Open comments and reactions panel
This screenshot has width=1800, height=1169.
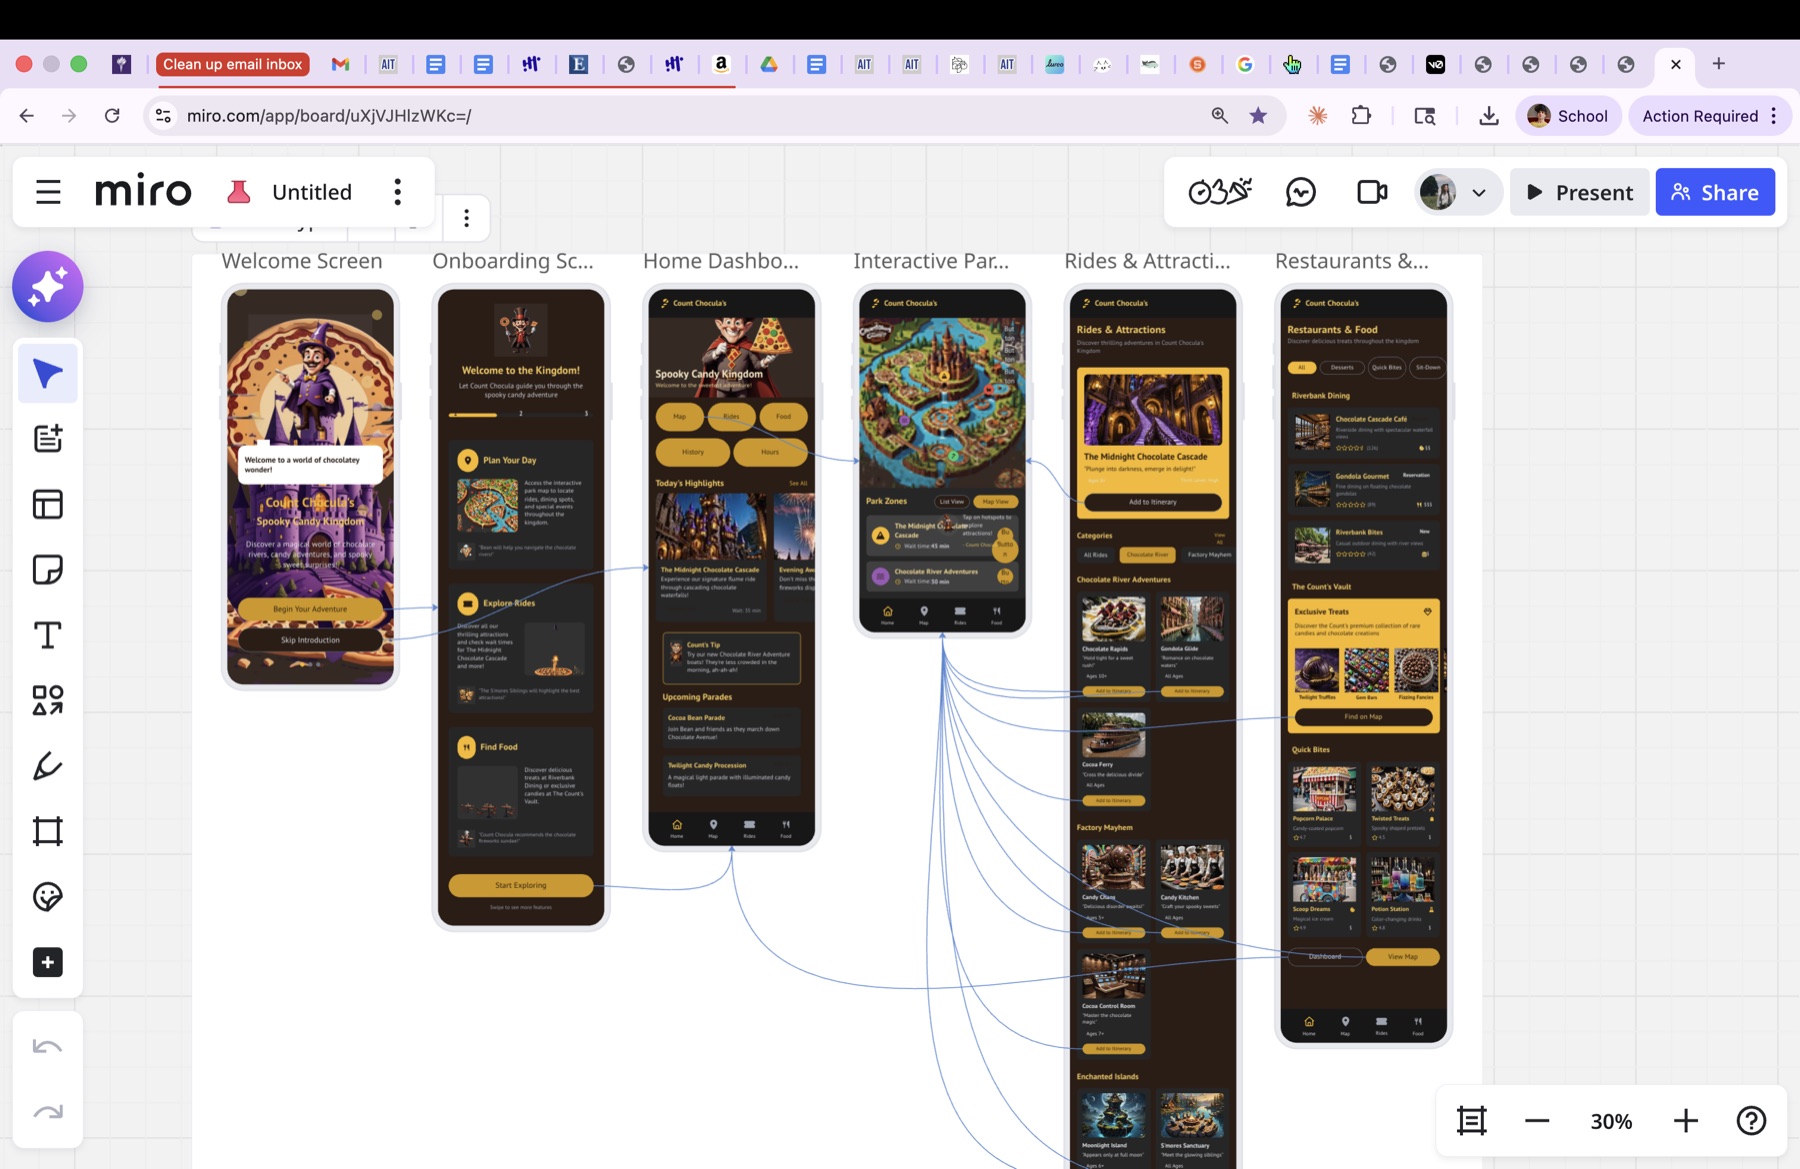[x=1300, y=192]
